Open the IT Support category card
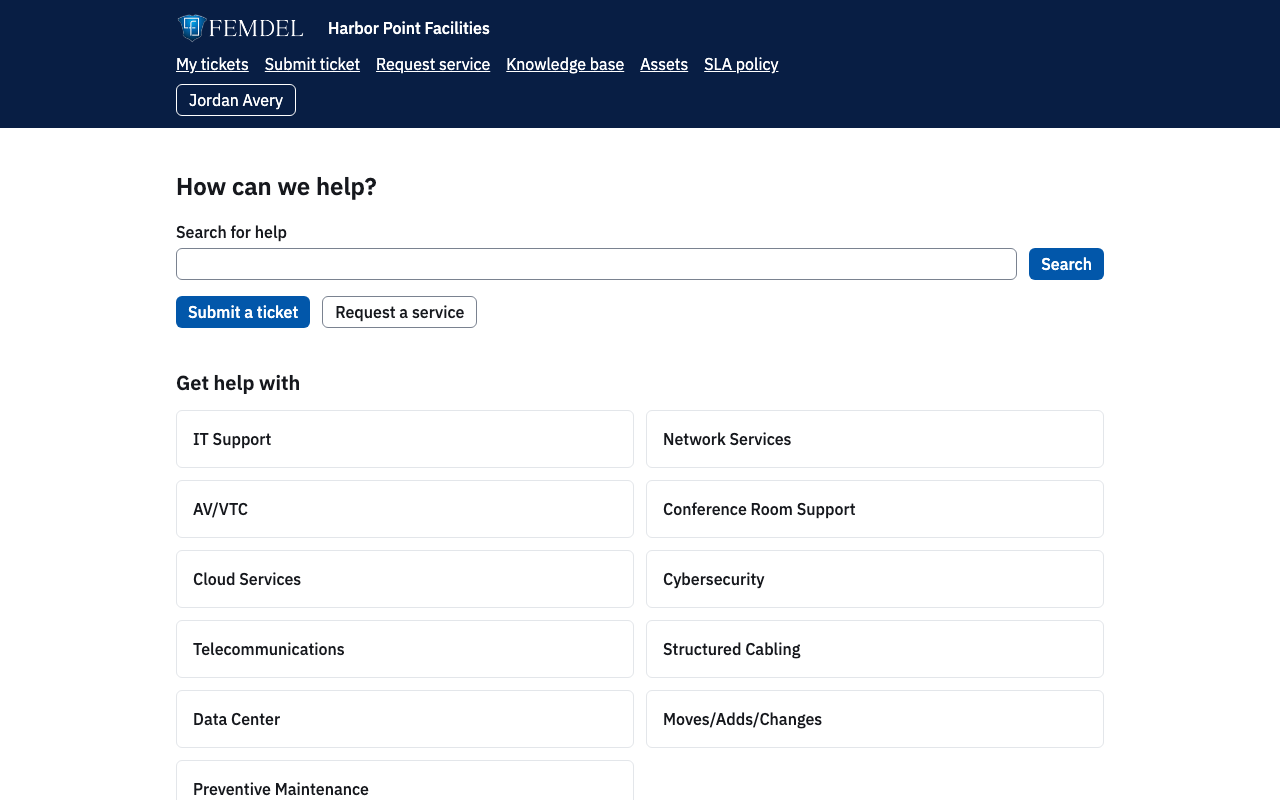Viewport: 1280px width, 800px height. 405,439
